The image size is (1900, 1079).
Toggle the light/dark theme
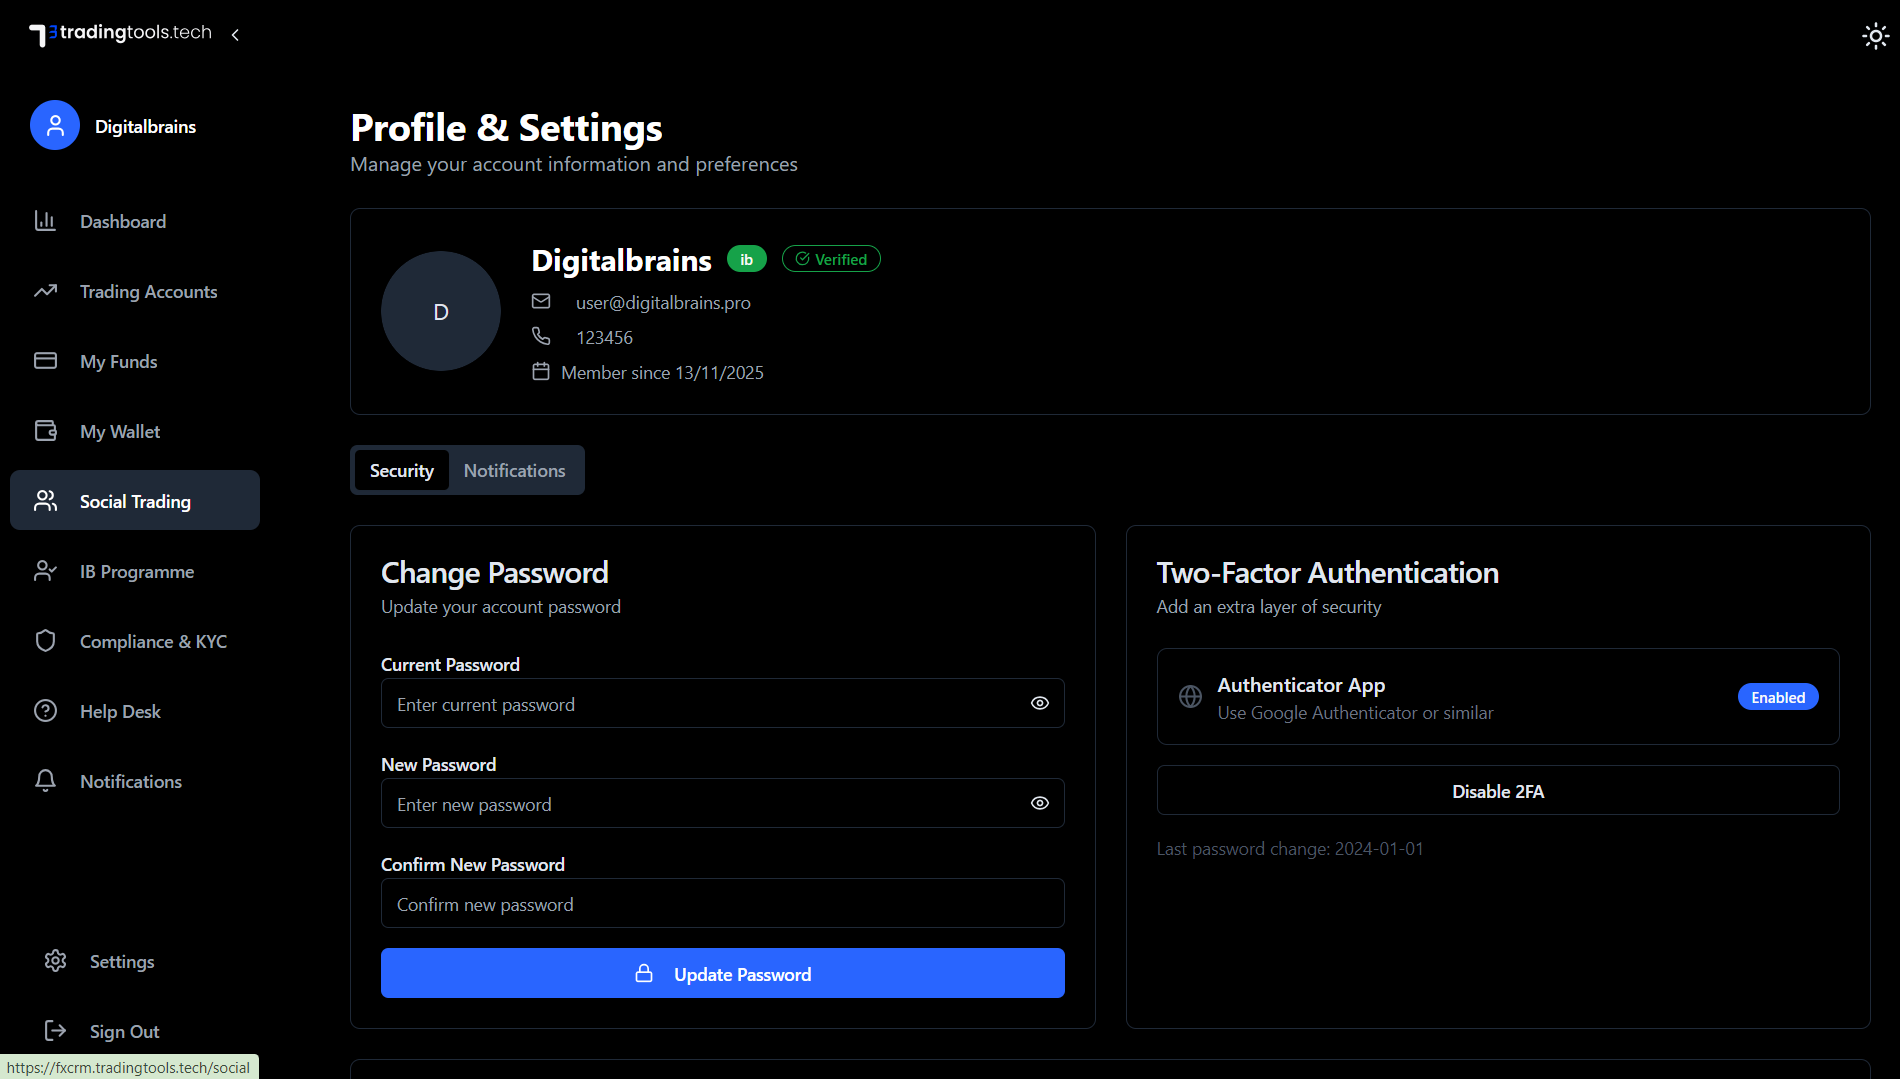click(1875, 35)
